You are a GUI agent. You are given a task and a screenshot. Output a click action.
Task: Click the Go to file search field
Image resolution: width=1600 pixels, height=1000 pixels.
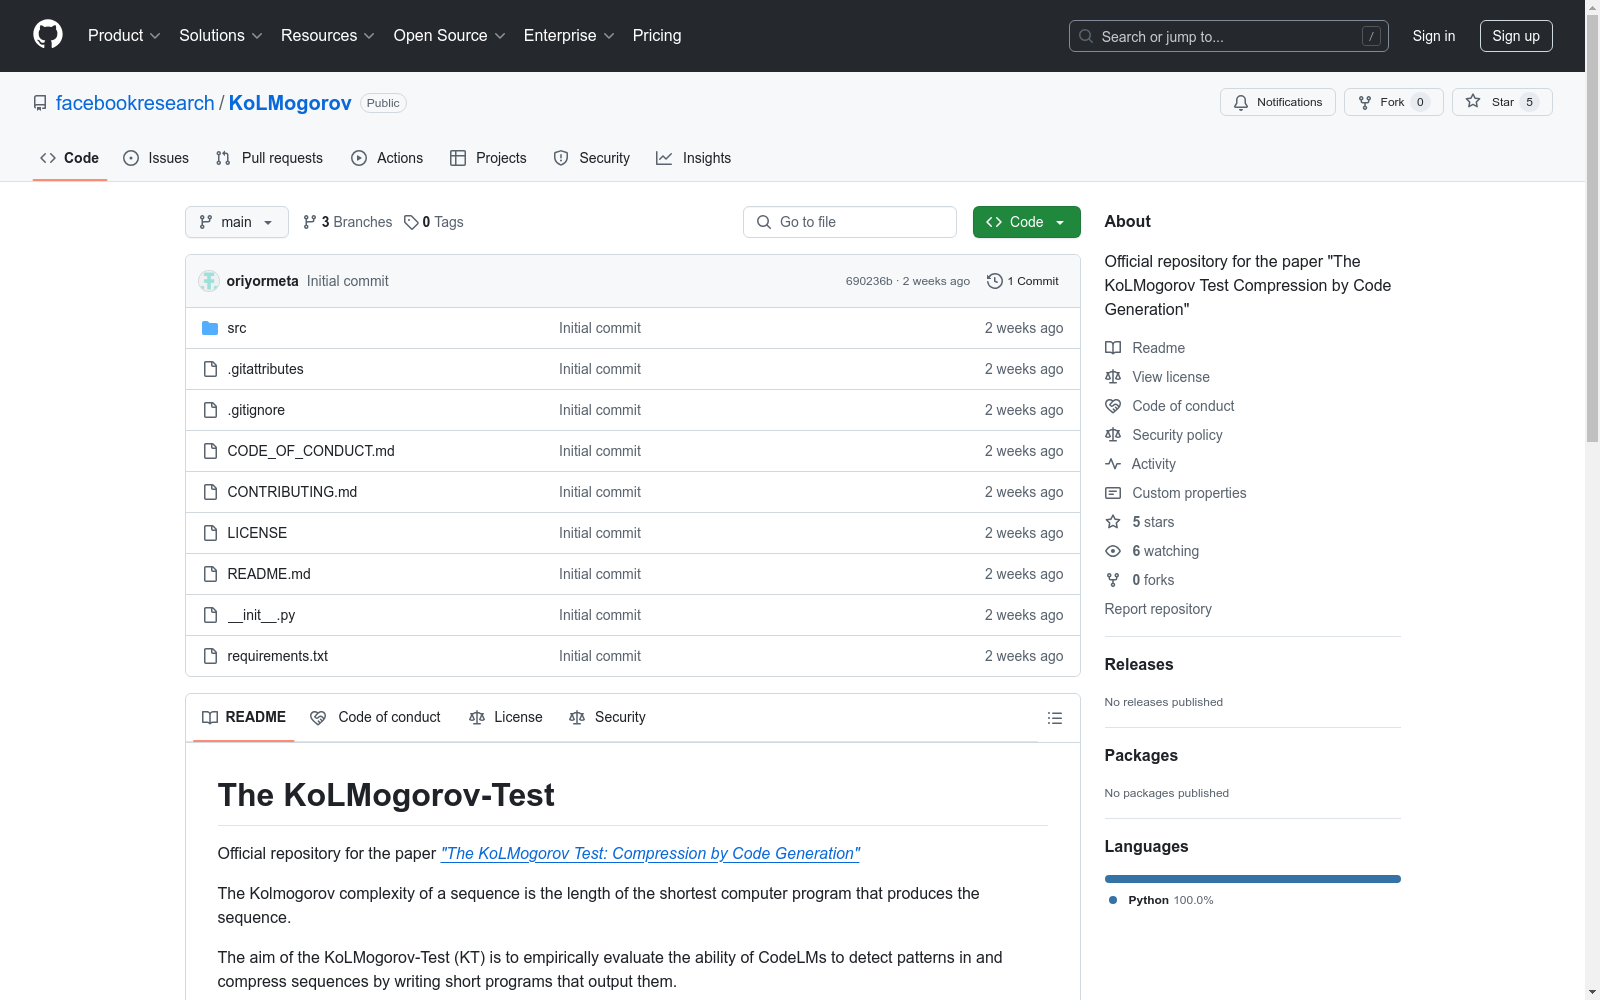[850, 222]
